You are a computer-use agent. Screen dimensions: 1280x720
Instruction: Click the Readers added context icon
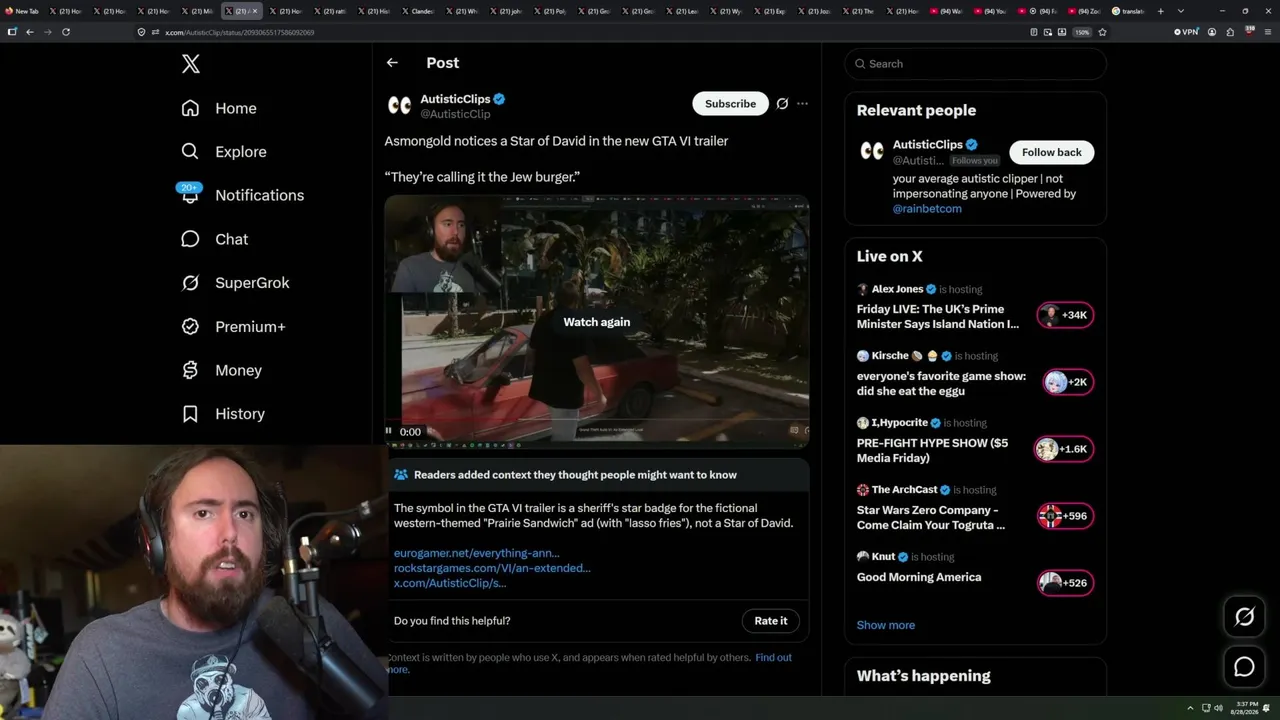tap(401, 475)
